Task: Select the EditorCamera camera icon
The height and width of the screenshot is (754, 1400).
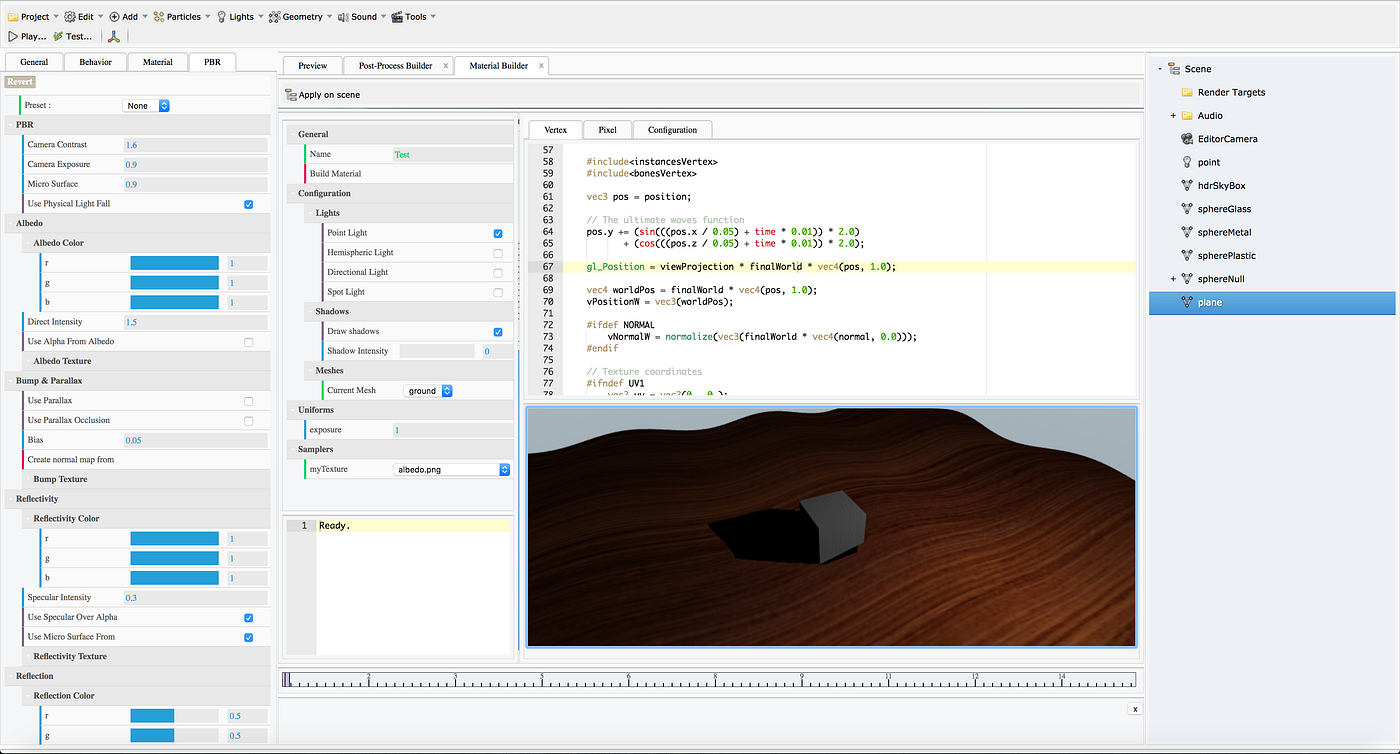Action: click(x=1185, y=138)
